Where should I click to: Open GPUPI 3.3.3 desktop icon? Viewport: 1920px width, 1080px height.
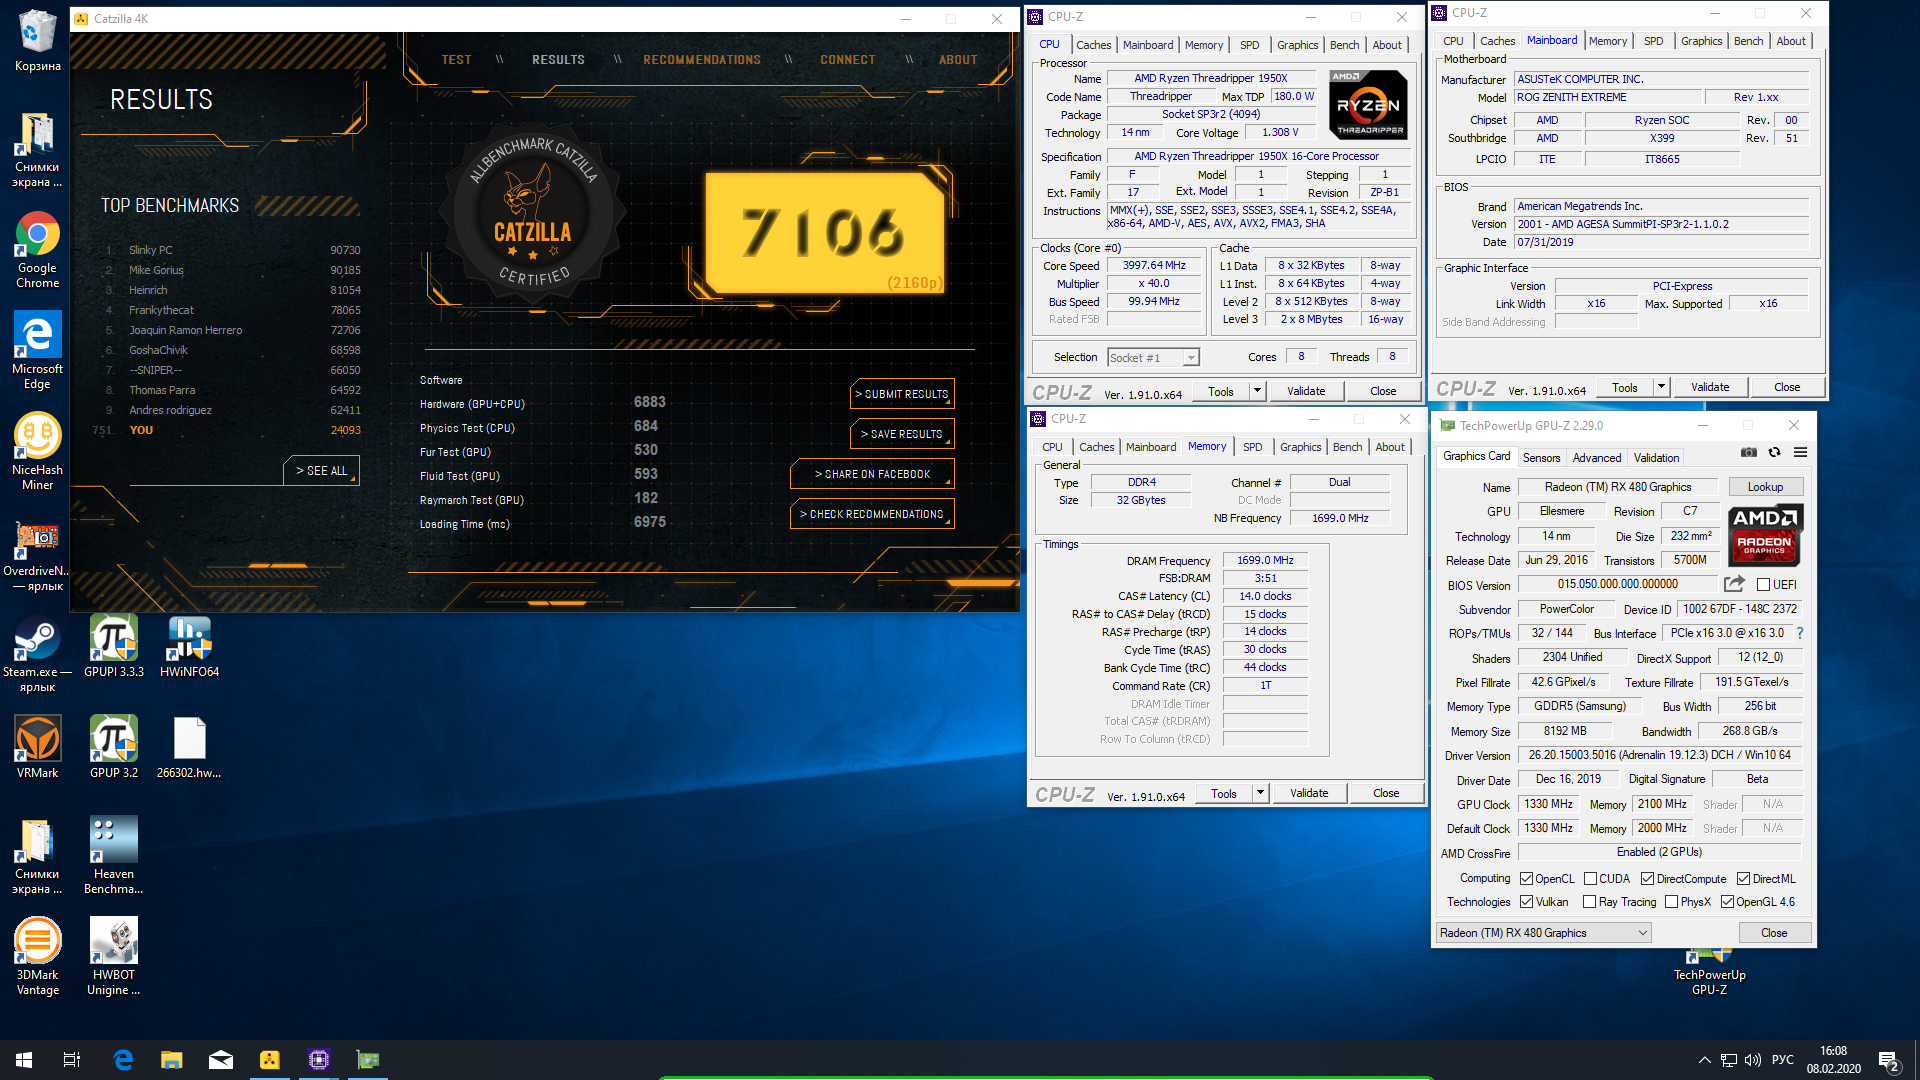[x=114, y=646]
